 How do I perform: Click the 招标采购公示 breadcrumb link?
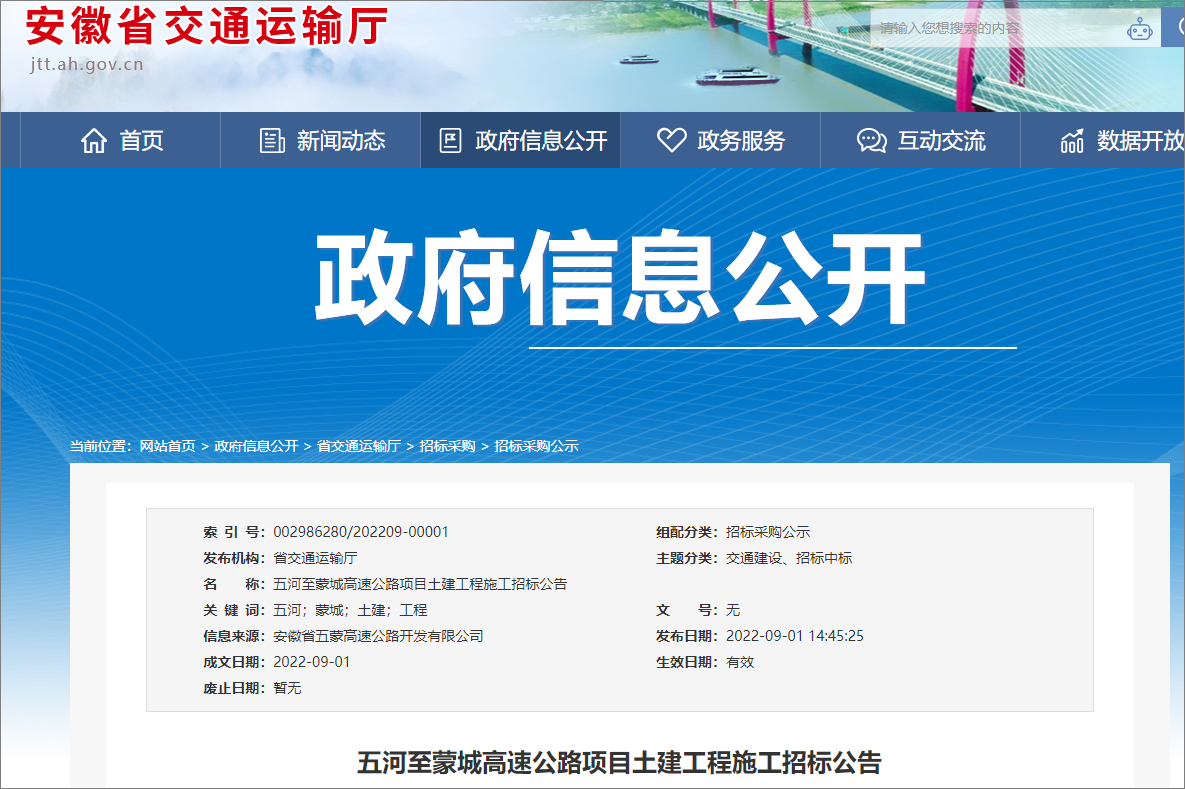click(536, 446)
